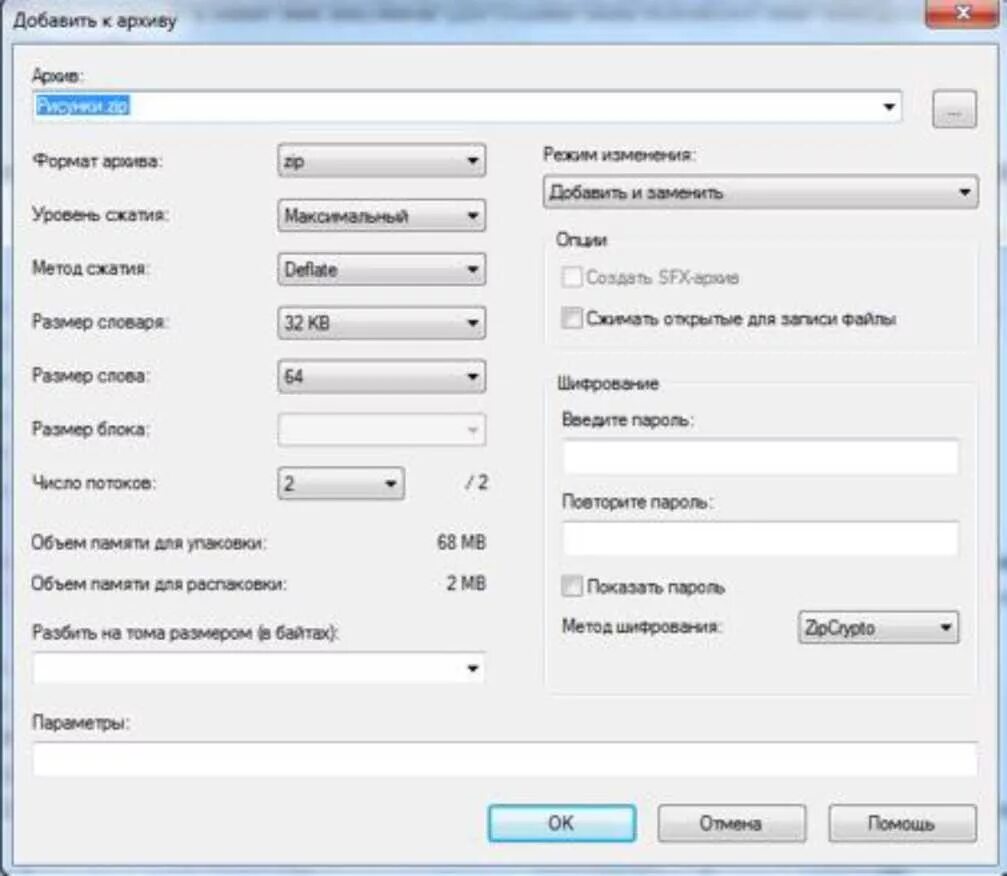Click the Шифрование group label
The image size is (1007, 876).
point(608,383)
